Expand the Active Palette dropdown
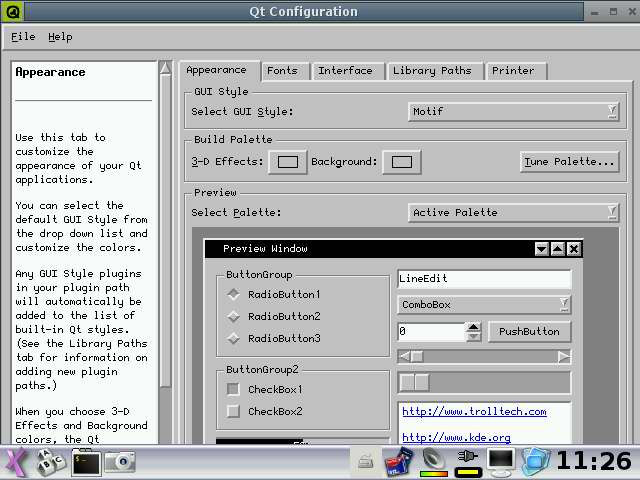The image size is (640, 480). point(514,212)
